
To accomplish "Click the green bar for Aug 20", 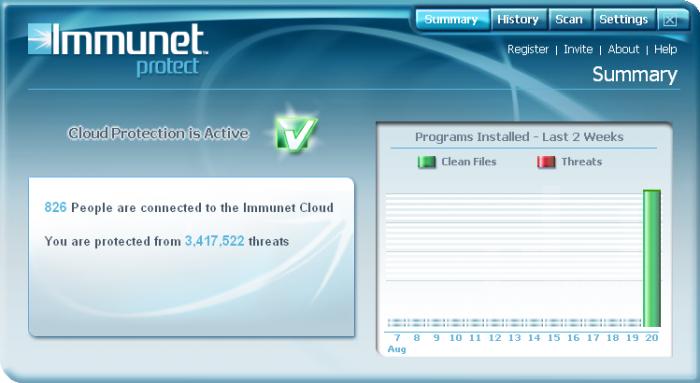I will click(652, 258).
